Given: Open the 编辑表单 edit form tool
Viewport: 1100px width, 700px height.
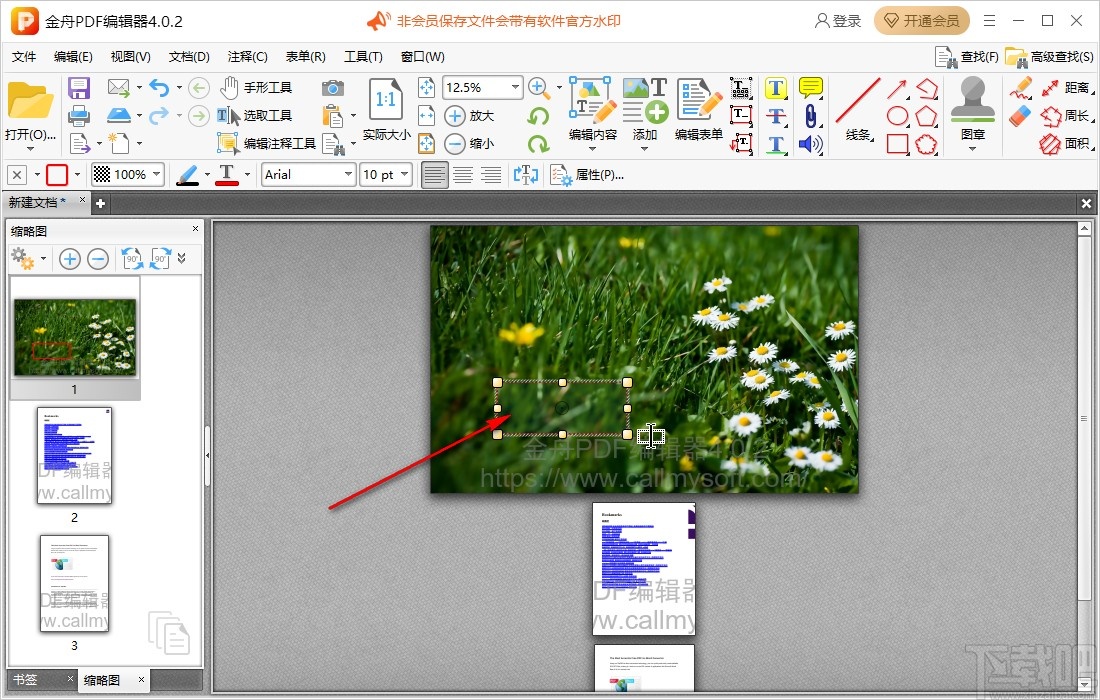Looking at the screenshot, I should pos(699,109).
